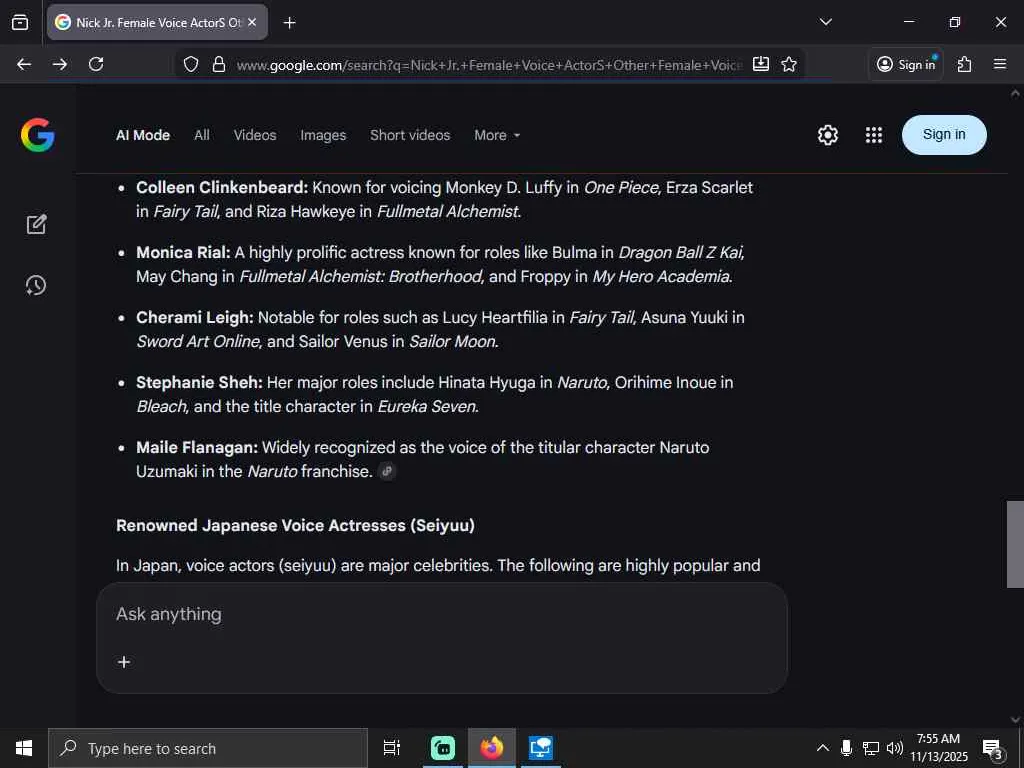Viewport: 1024px width, 768px height.
Task: Start a new AI Mode chat (pencil icon)
Action: (37, 224)
